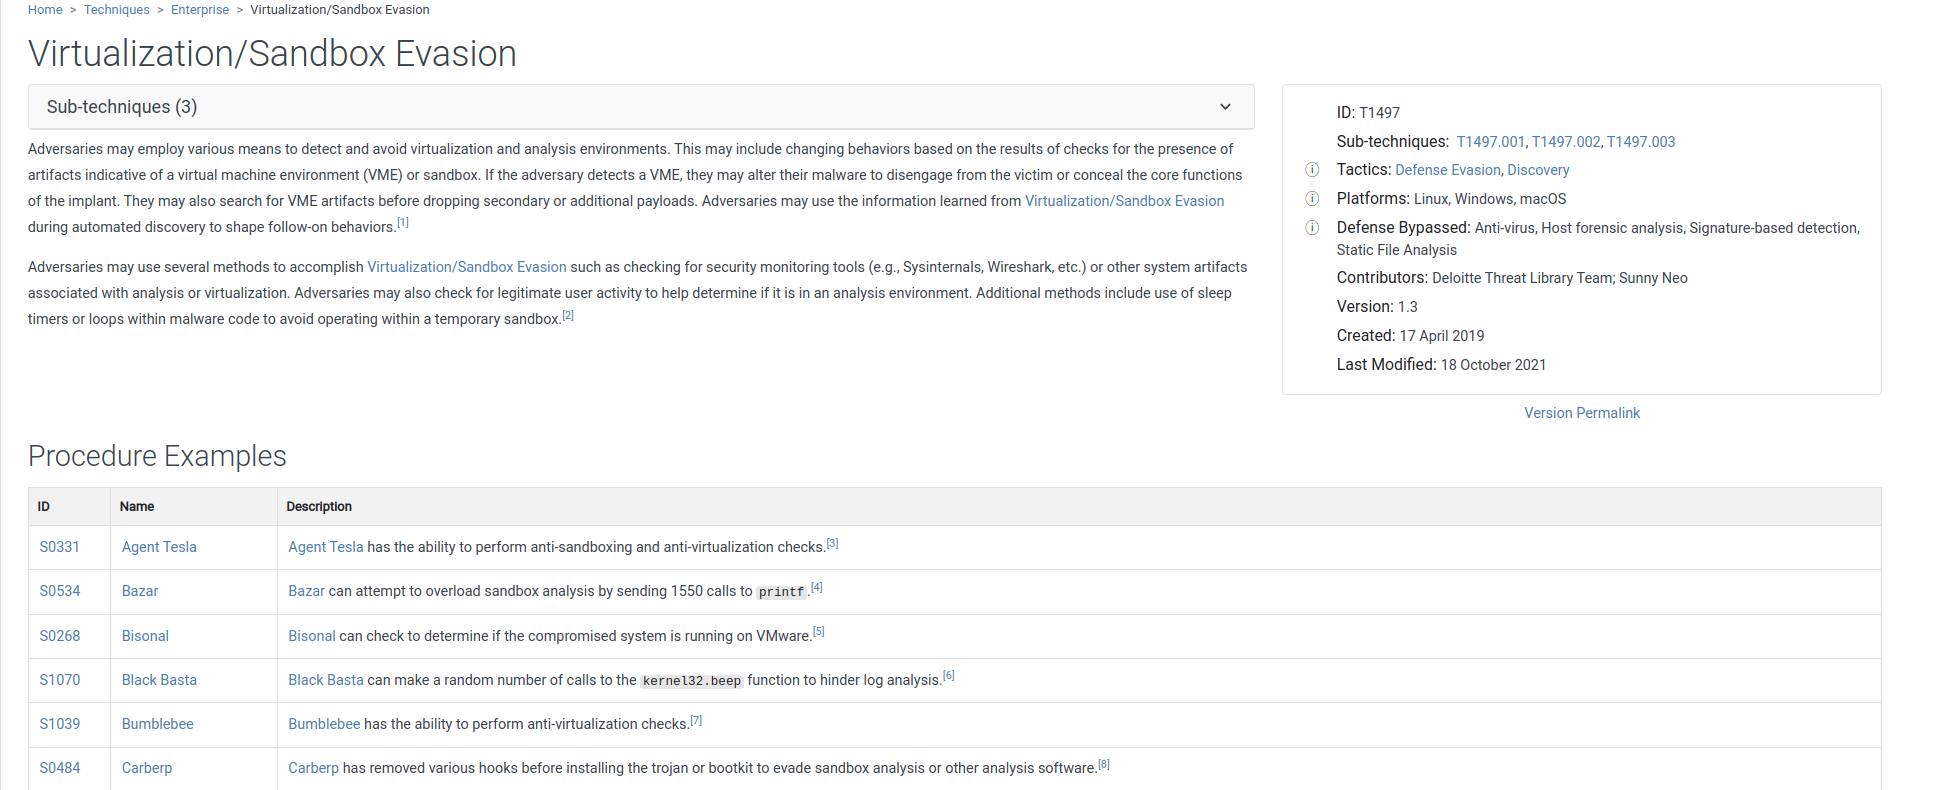
Task: Go to the Techniques breadcrumb
Action: 116,10
